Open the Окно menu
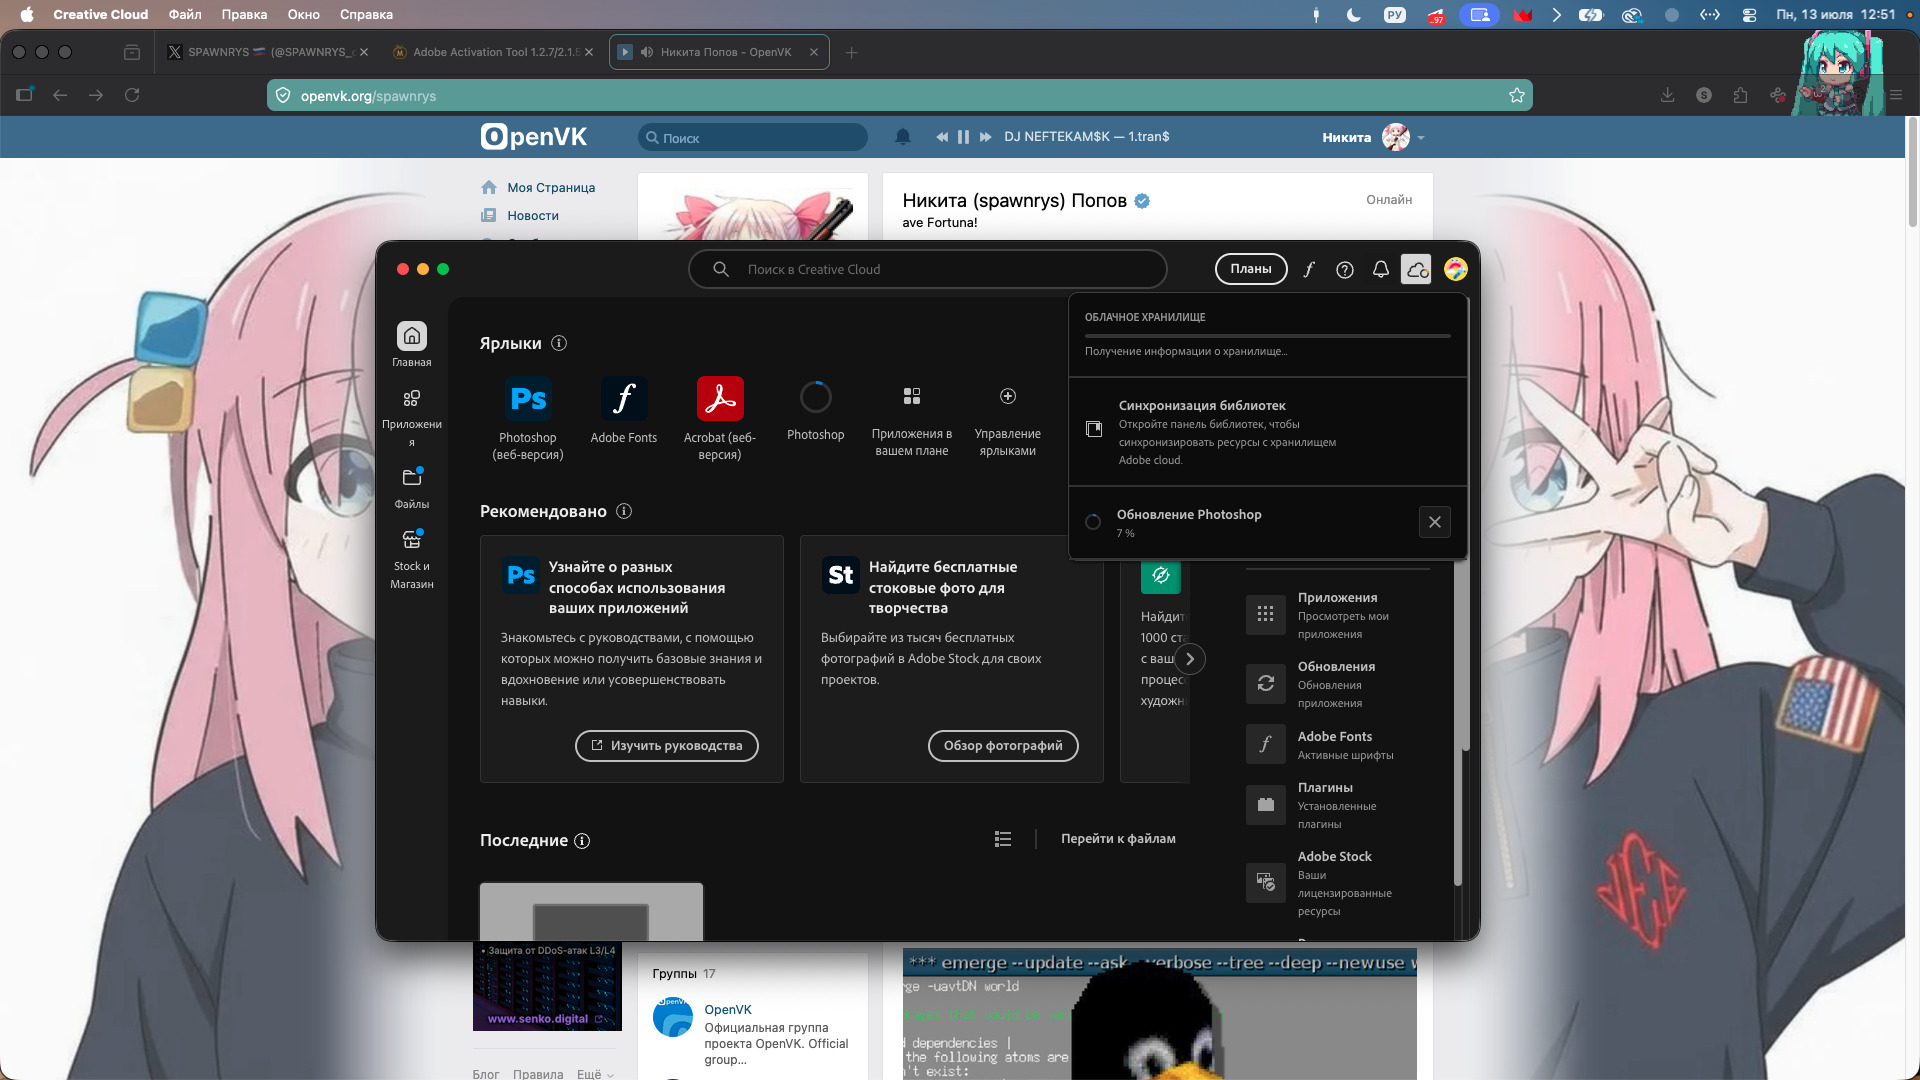Screen dimensions: 1920x1080 [x=303, y=14]
